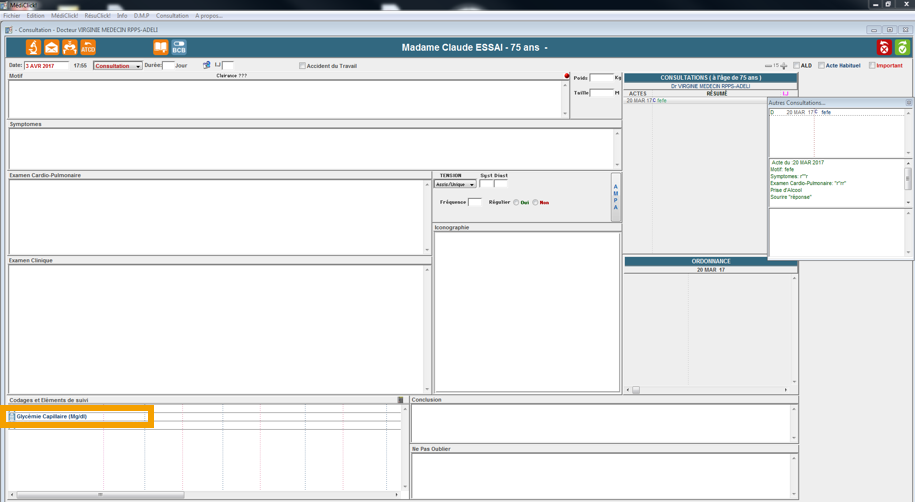Click the plus zoom stepper near 15
Image resolution: width=915 pixels, height=502 pixels.
(784, 66)
